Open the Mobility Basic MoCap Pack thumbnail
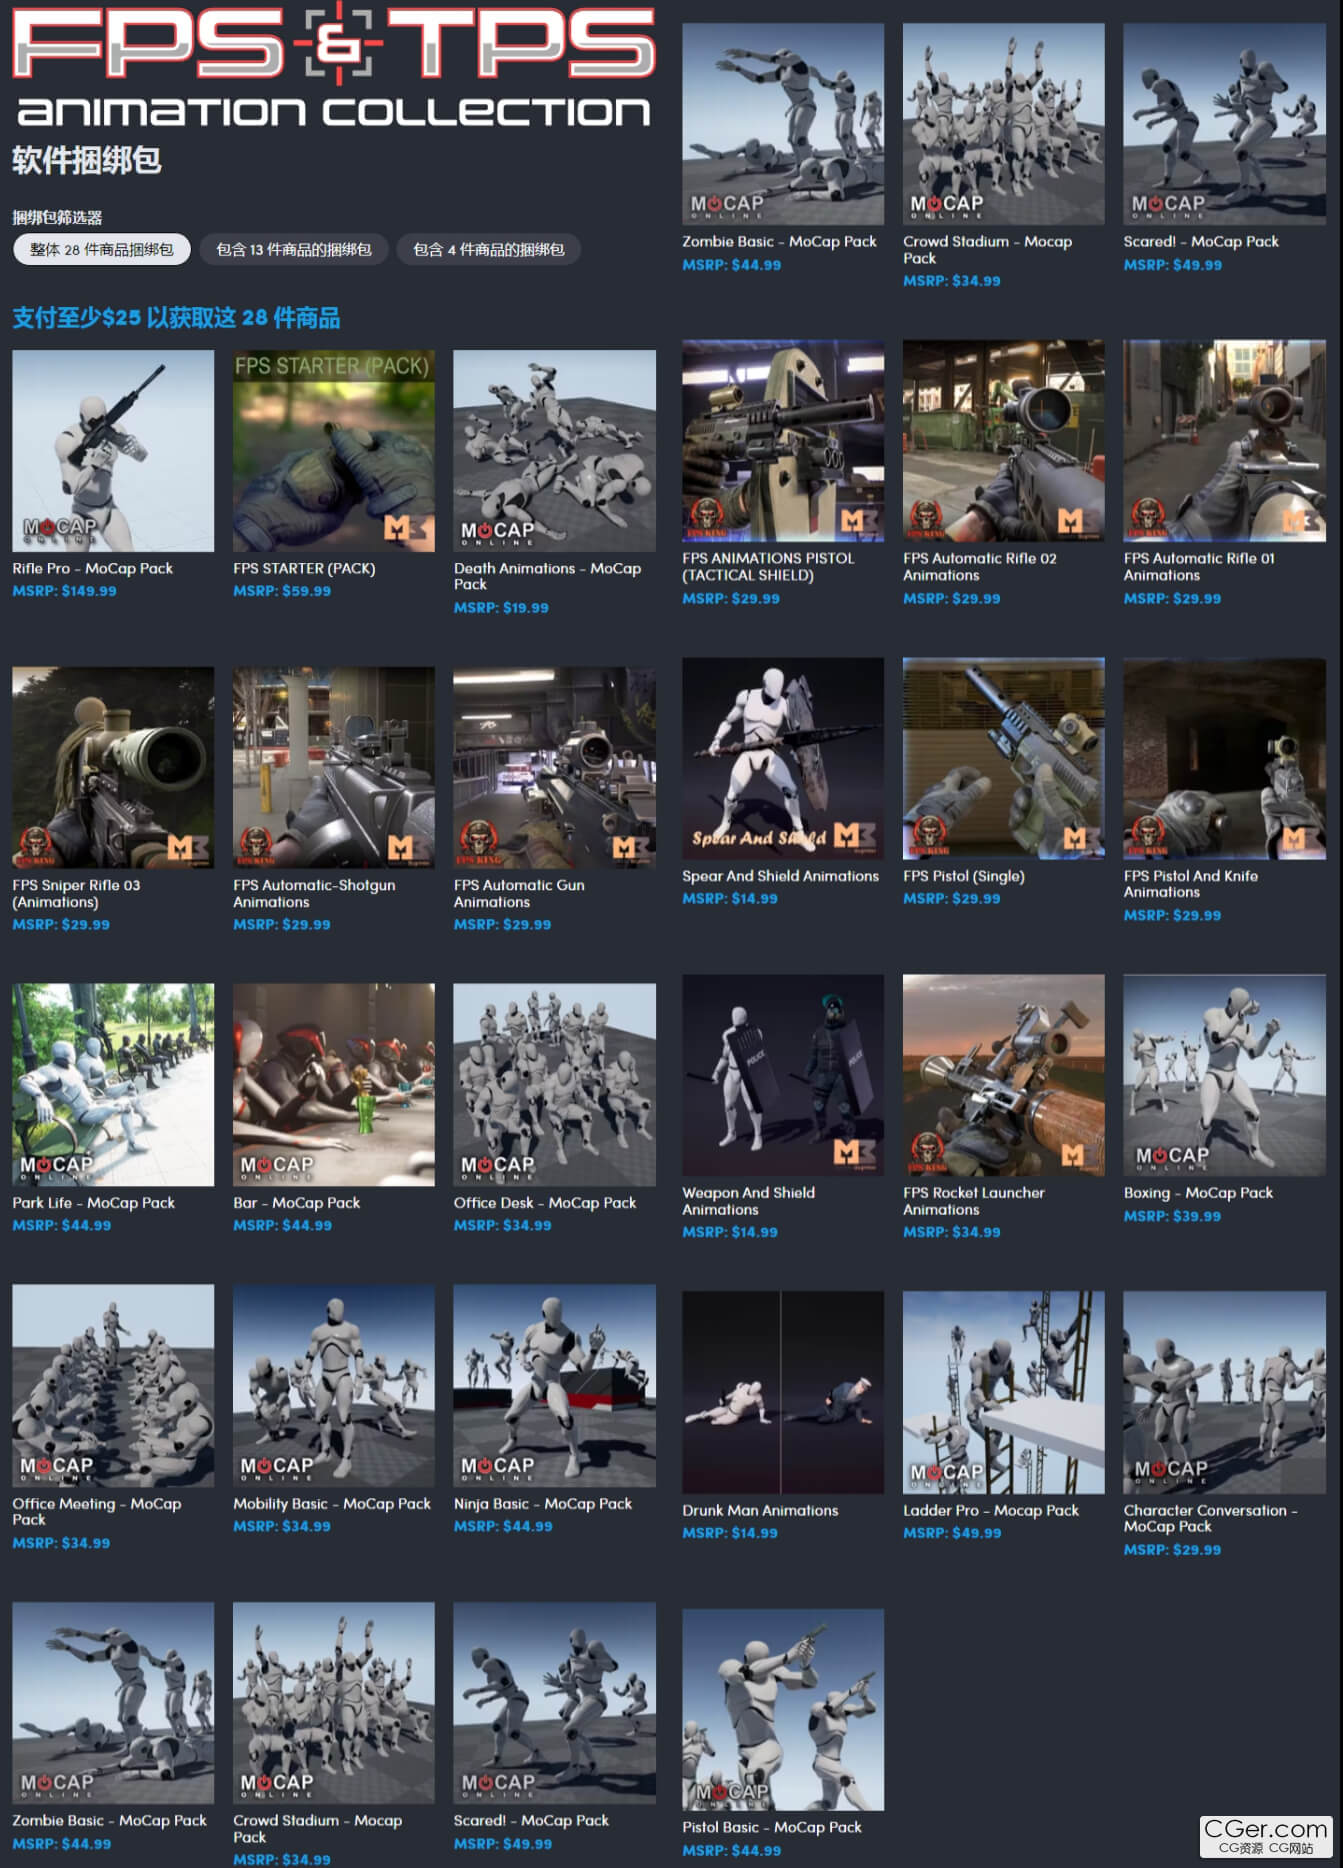The width and height of the screenshot is (1343, 1868). click(x=334, y=1385)
